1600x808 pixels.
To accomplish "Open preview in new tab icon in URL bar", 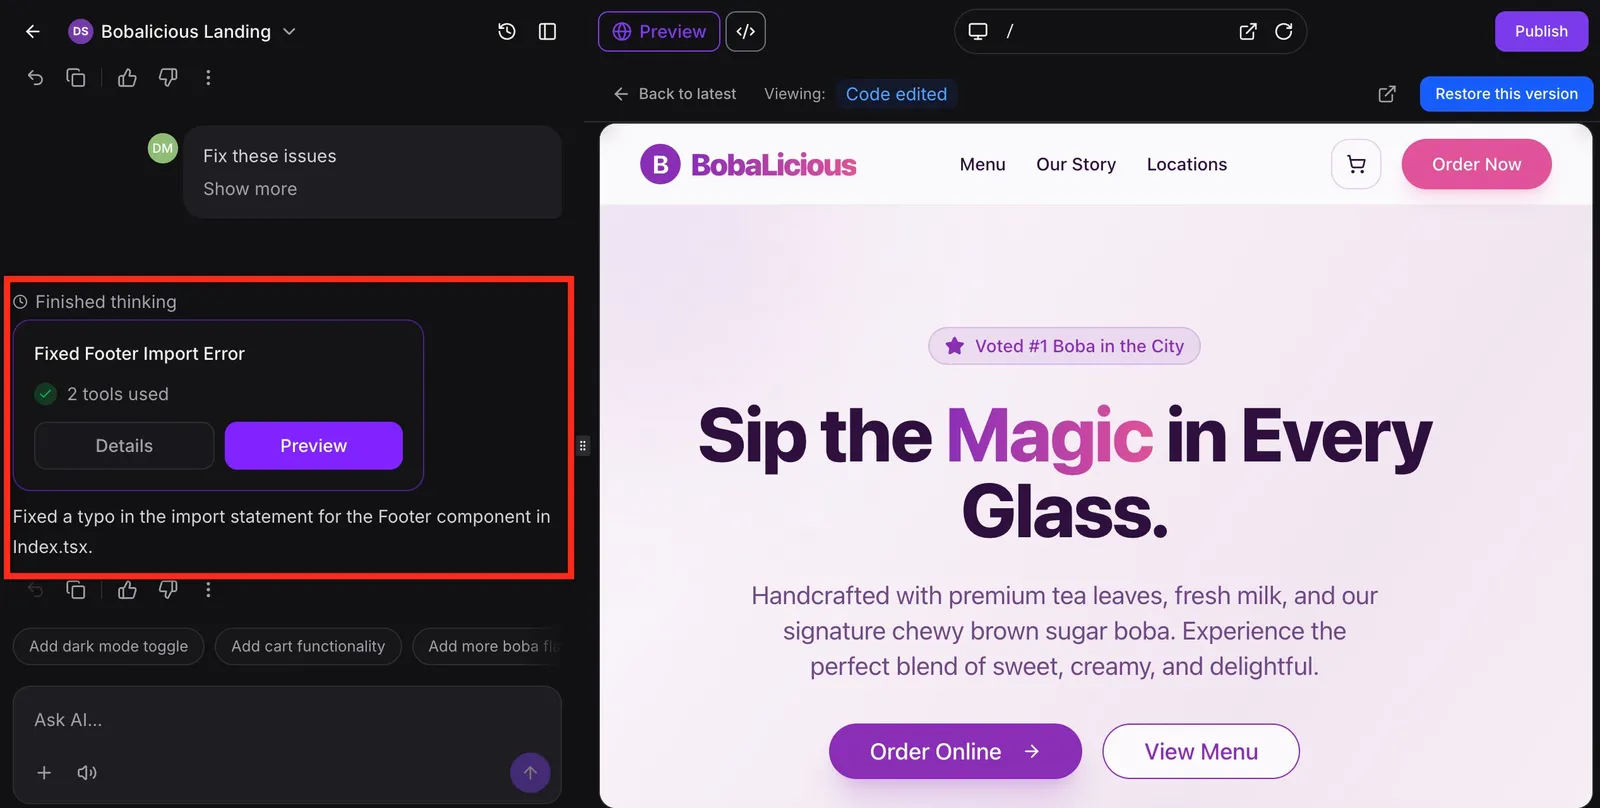I will click(1248, 31).
